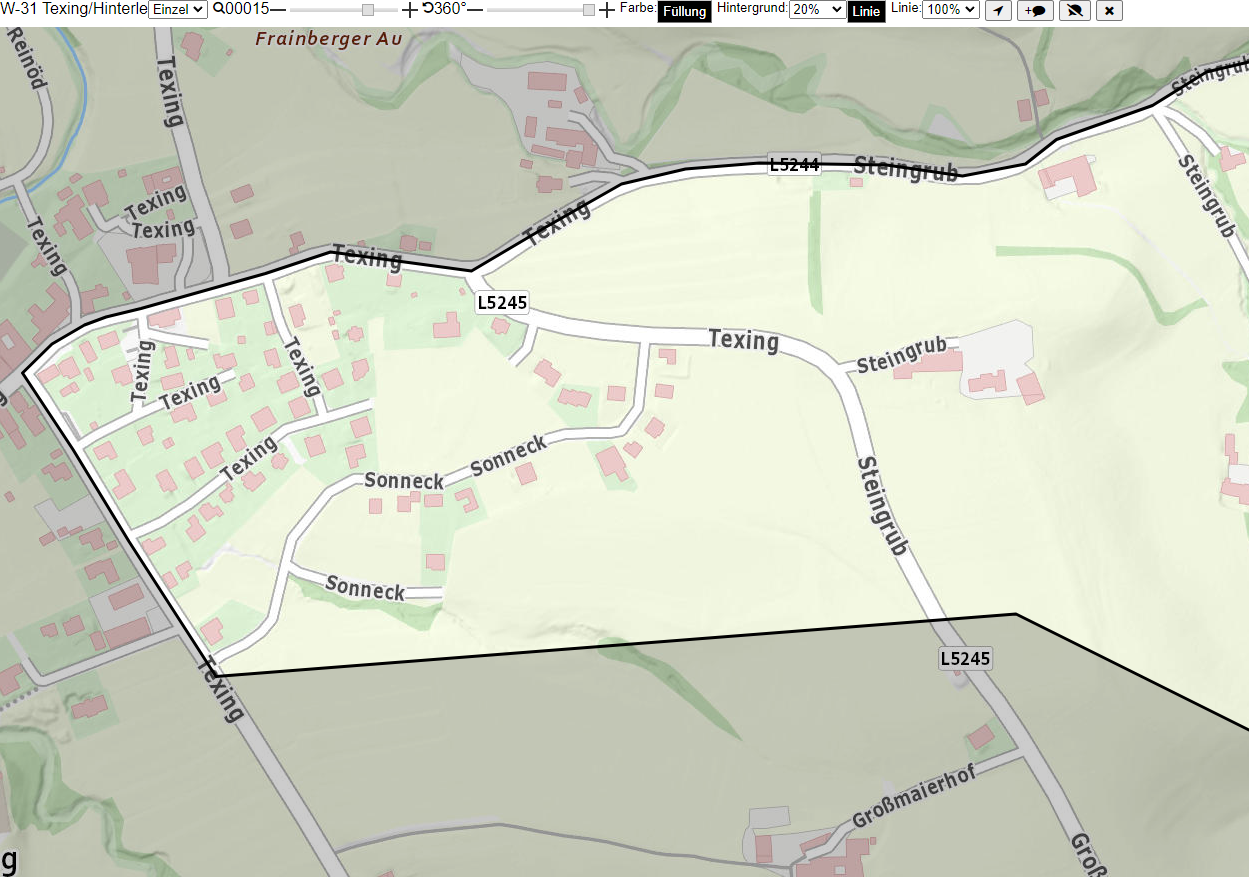Image resolution: width=1249 pixels, height=877 pixels.
Task: Toggle the hide labels crossed-out icon
Action: coord(1075,11)
